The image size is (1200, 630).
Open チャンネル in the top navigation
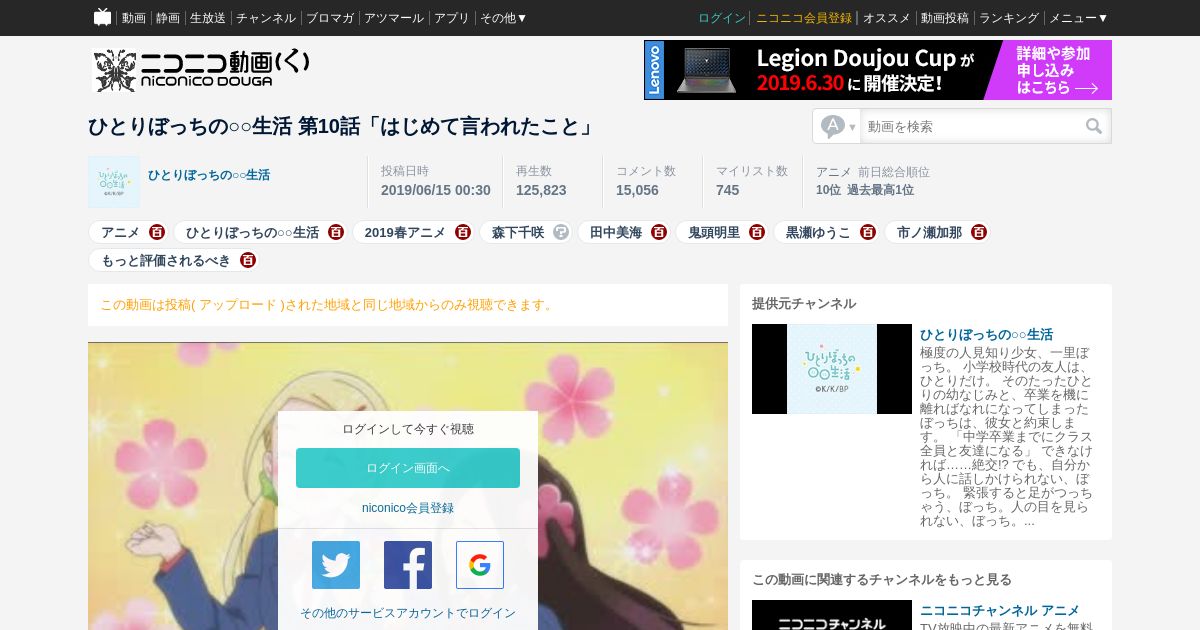pos(266,18)
